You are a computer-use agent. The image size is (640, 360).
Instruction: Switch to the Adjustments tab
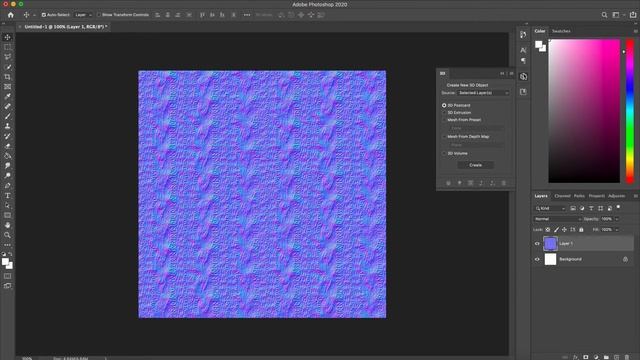point(616,196)
